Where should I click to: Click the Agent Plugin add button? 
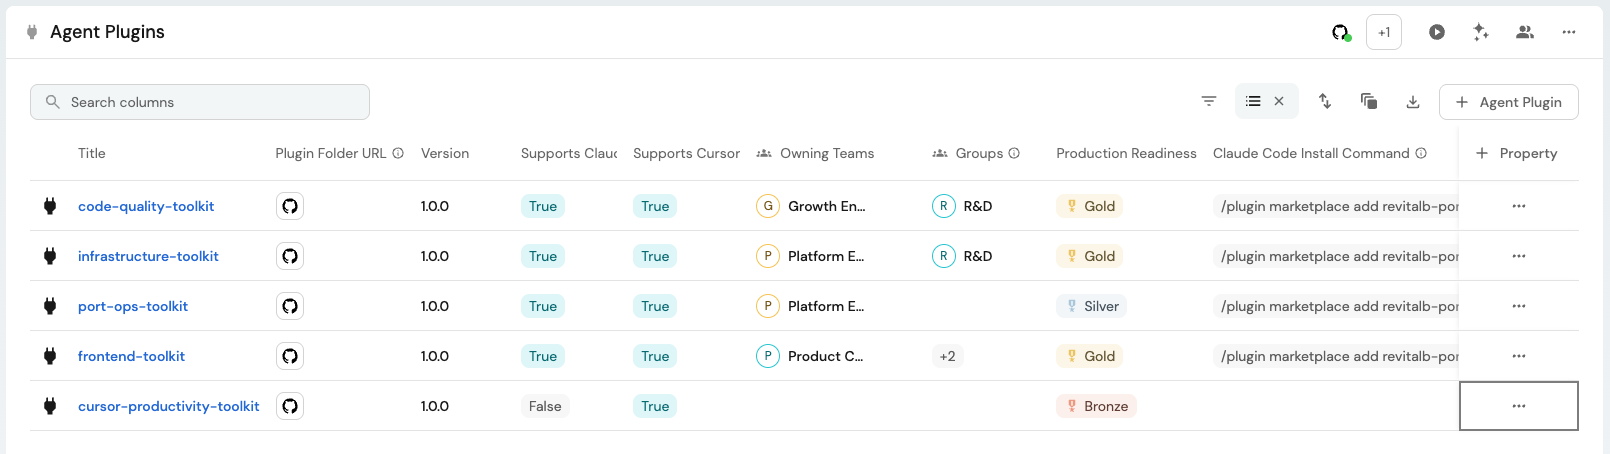tap(1508, 102)
